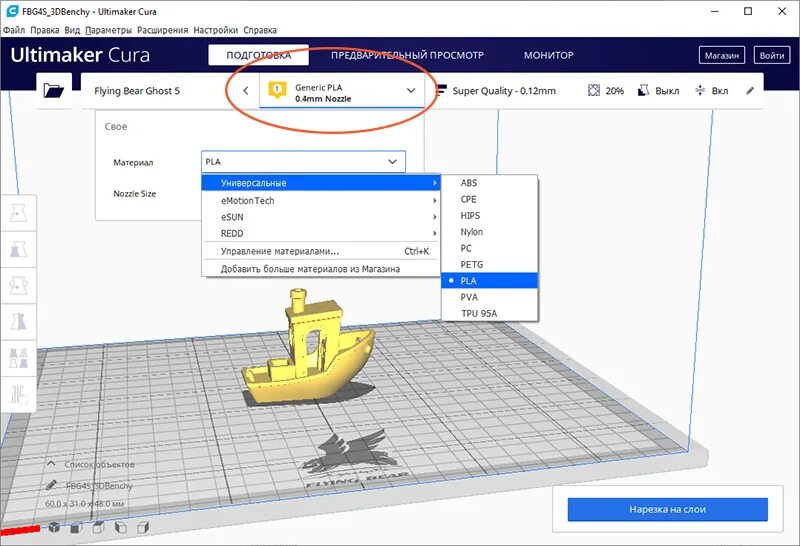Switch to front view cube icon
800x546 pixels.
(76, 528)
